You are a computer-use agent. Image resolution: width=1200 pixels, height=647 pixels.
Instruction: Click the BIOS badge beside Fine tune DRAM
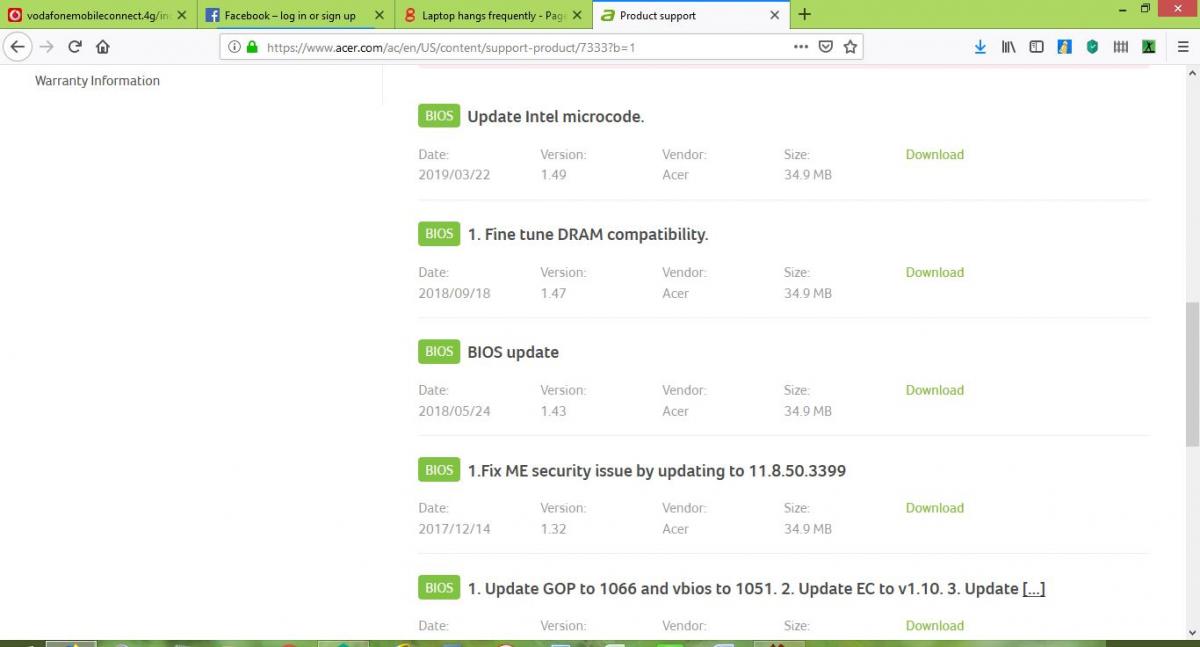[439, 234]
